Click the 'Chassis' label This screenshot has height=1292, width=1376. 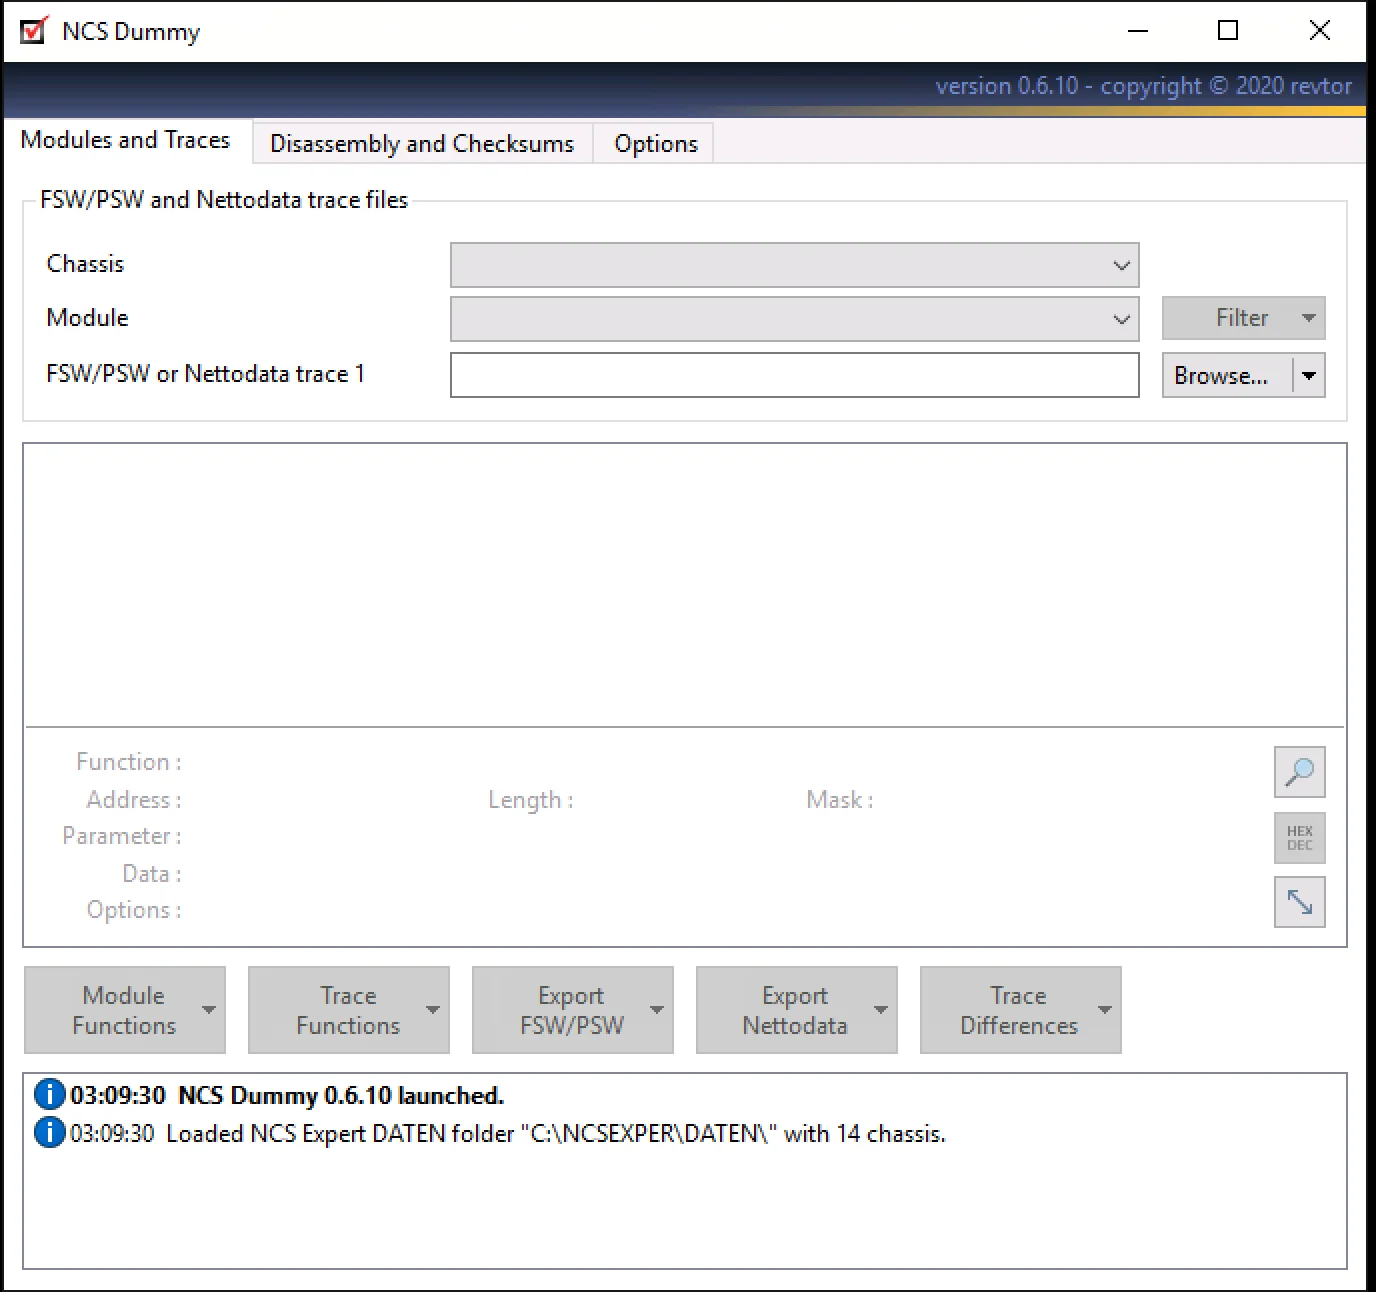click(x=85, y=264)
